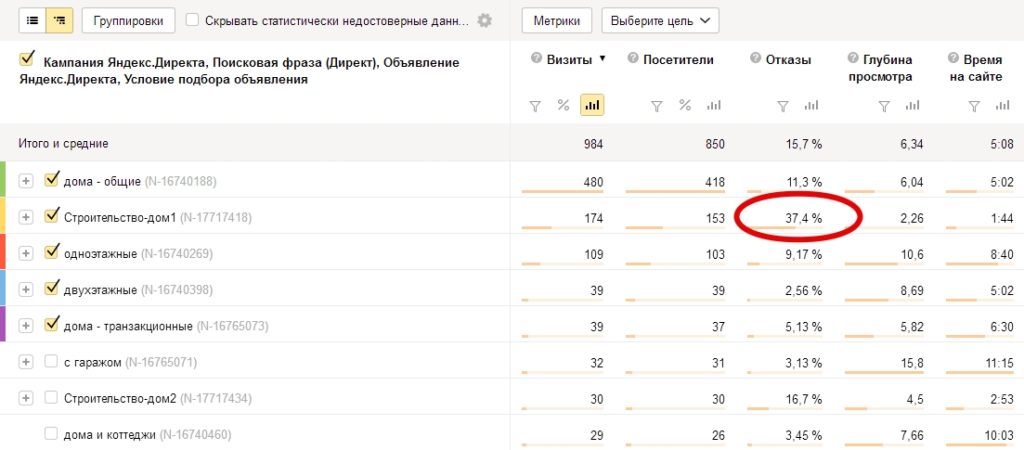Open the Группировки button
Image resolution: width=1024 pixels, height=450 pixels.
click(129, 20)
